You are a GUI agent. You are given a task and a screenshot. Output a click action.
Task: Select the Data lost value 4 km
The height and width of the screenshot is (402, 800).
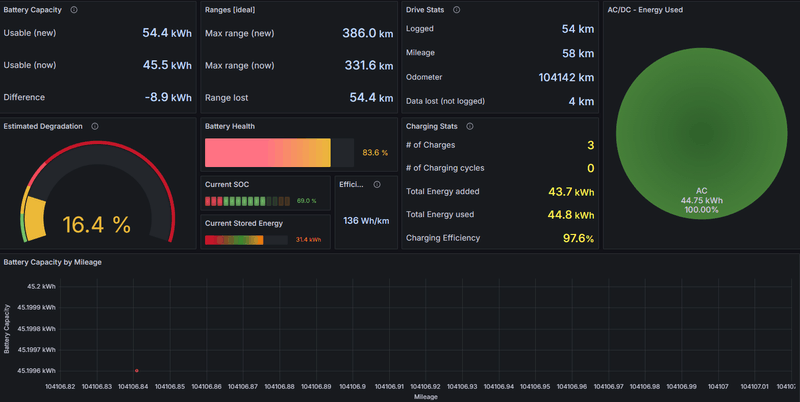point(582,102)
